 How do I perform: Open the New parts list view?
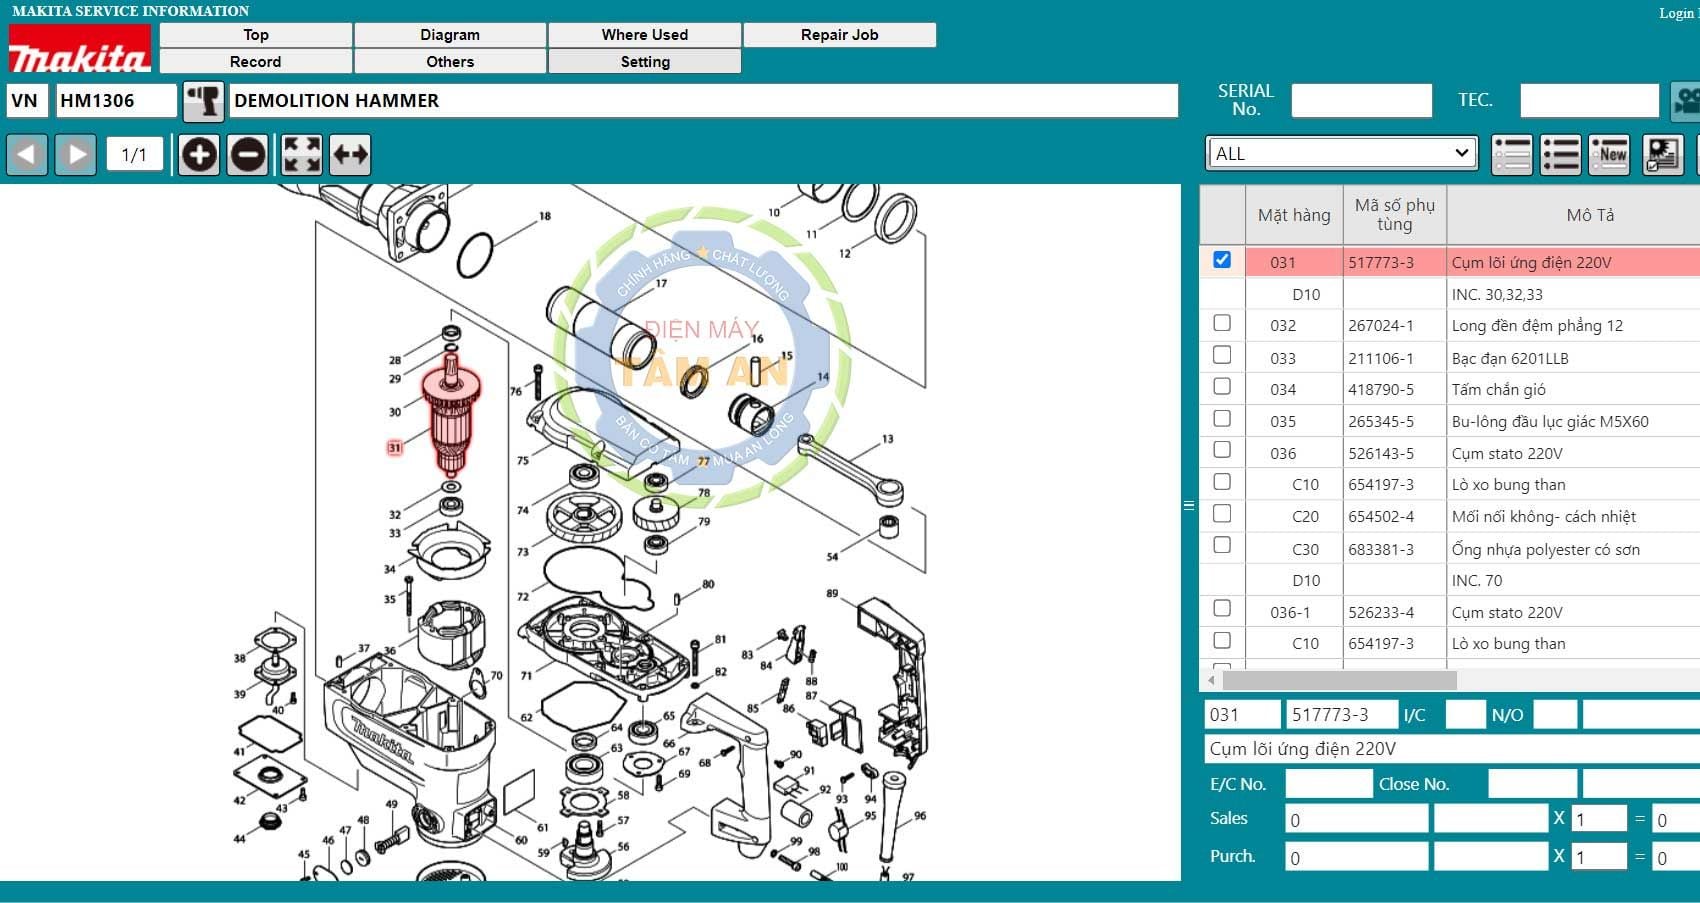point(1610,155)
